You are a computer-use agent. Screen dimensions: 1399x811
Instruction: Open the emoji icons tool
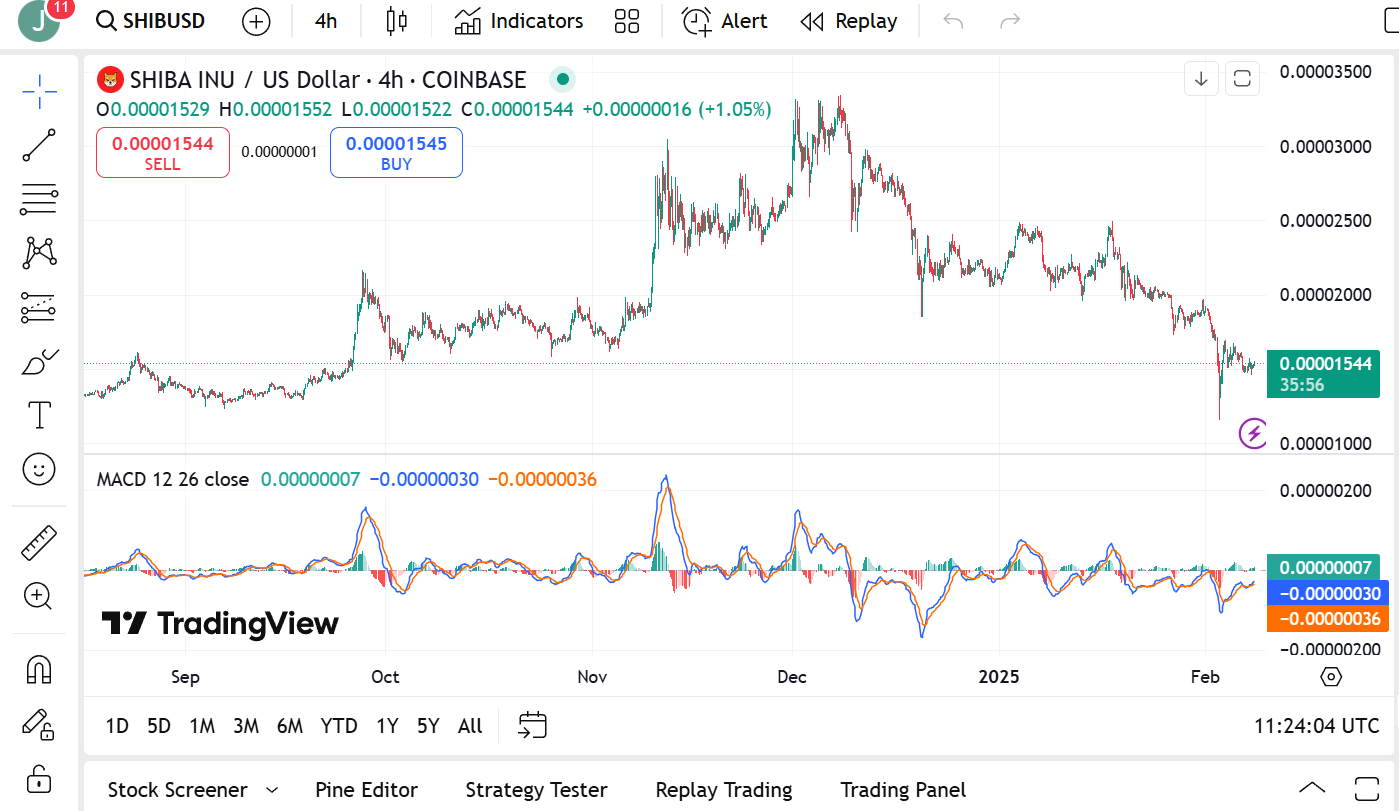pyautogui.click(x=39, y=469)
